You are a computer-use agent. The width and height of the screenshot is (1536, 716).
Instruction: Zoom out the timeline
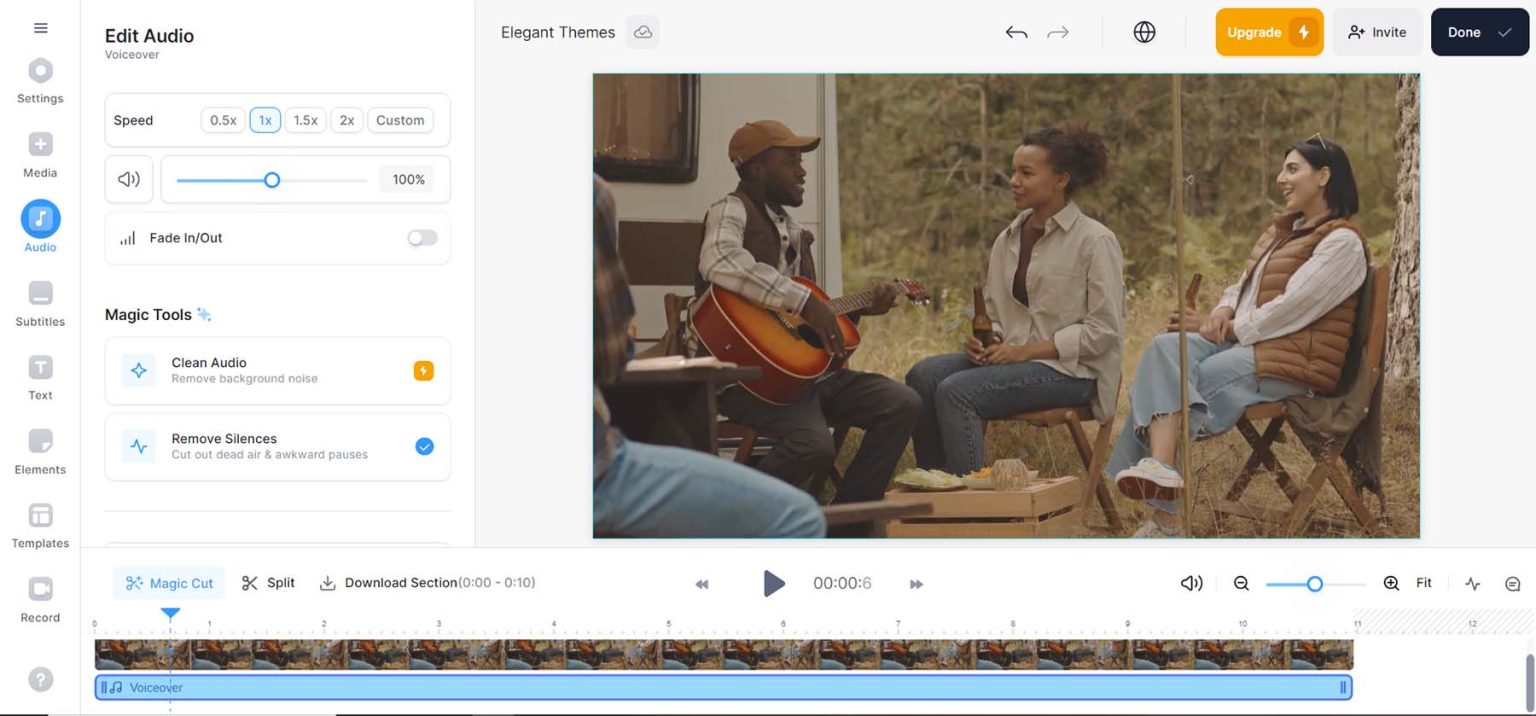pos(1241,583)
